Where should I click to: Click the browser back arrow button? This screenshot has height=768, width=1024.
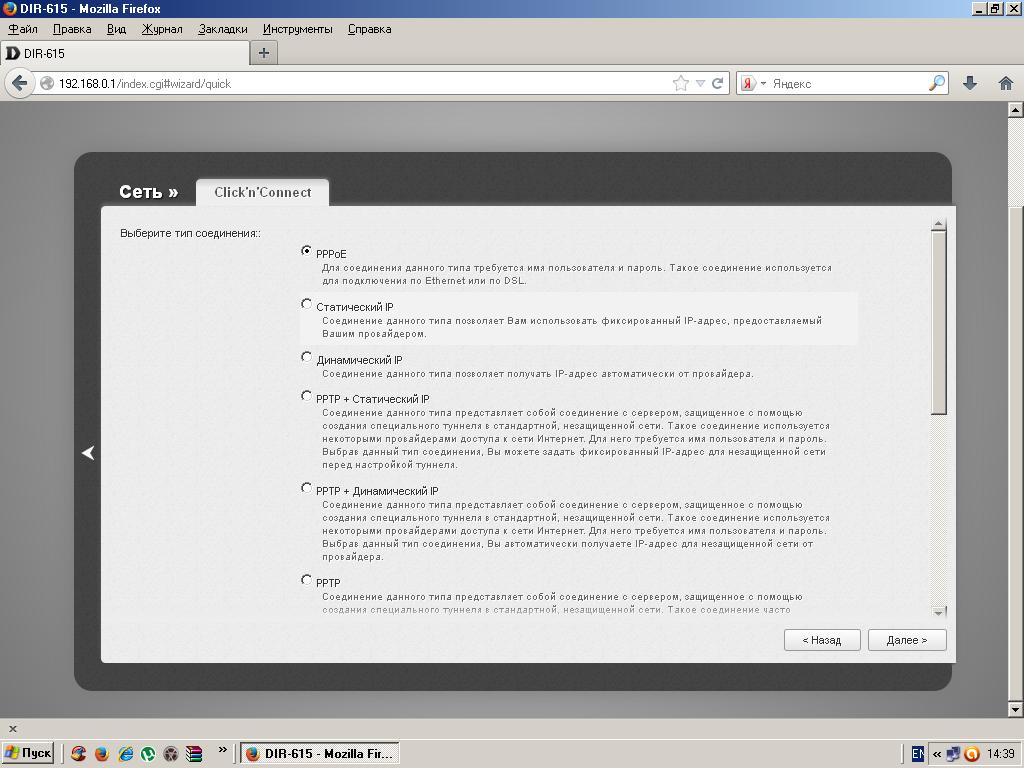click(20, 84)
